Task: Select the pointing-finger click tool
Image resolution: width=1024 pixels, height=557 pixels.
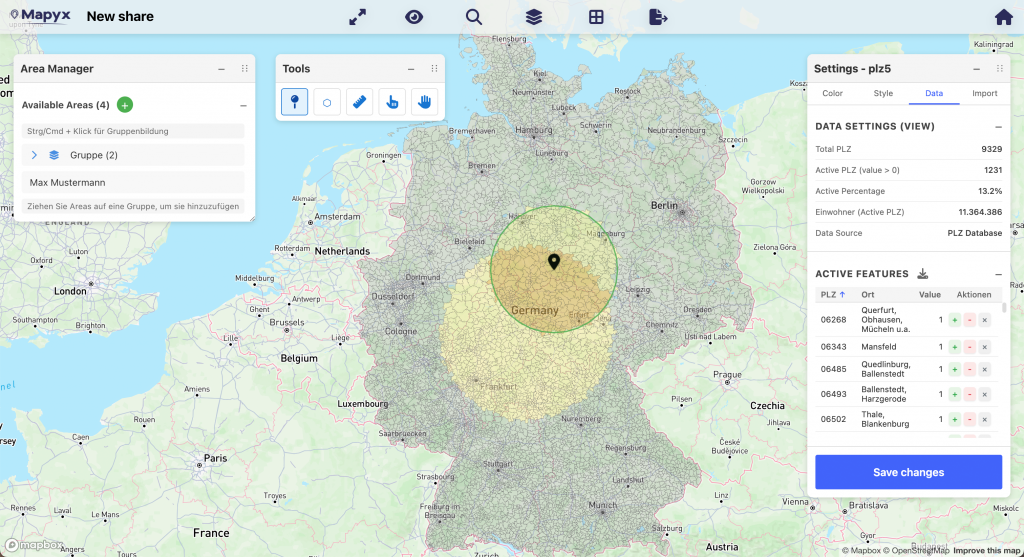Action: (x=392, y=101)
